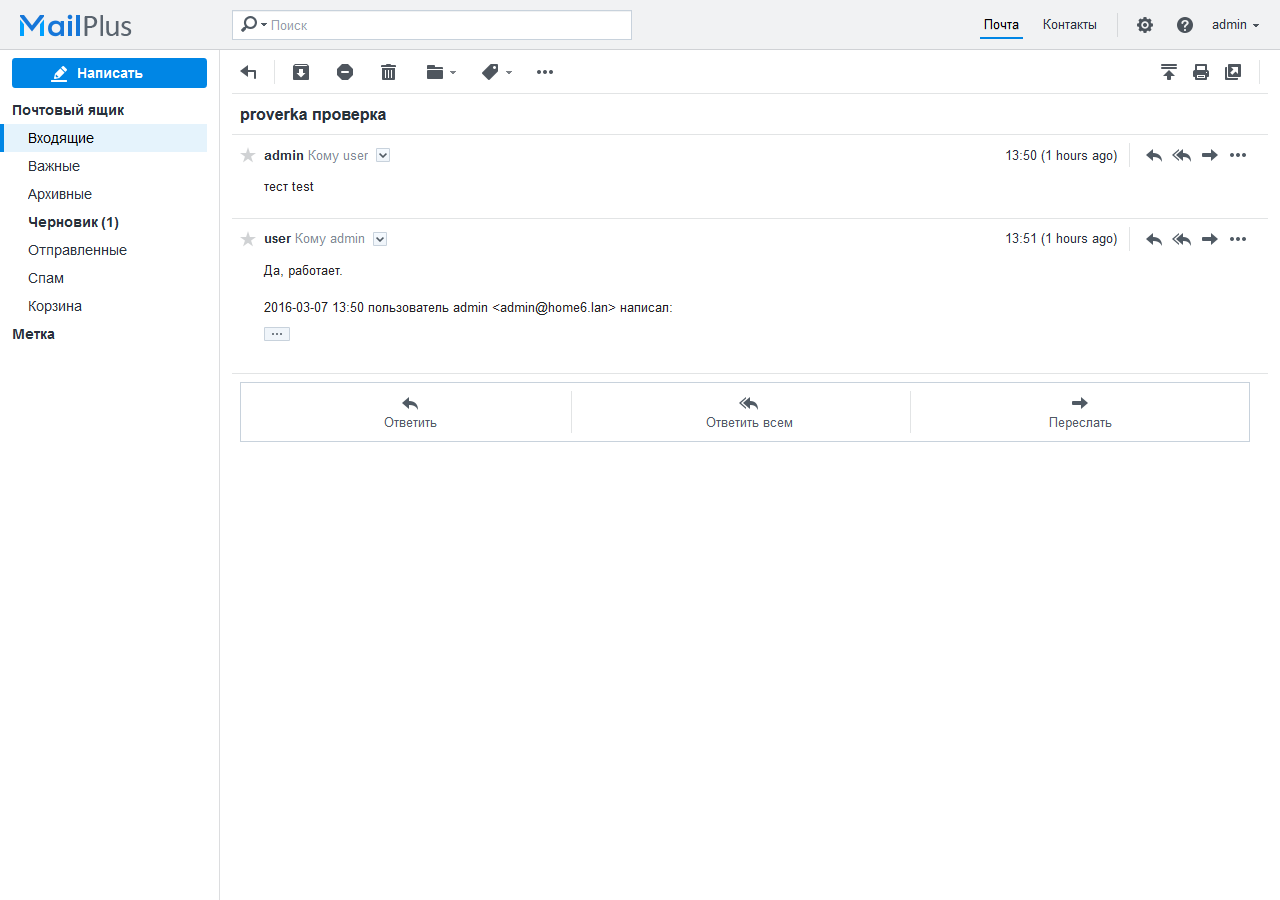Click into the Поиск search field

[x=448, y=25]
